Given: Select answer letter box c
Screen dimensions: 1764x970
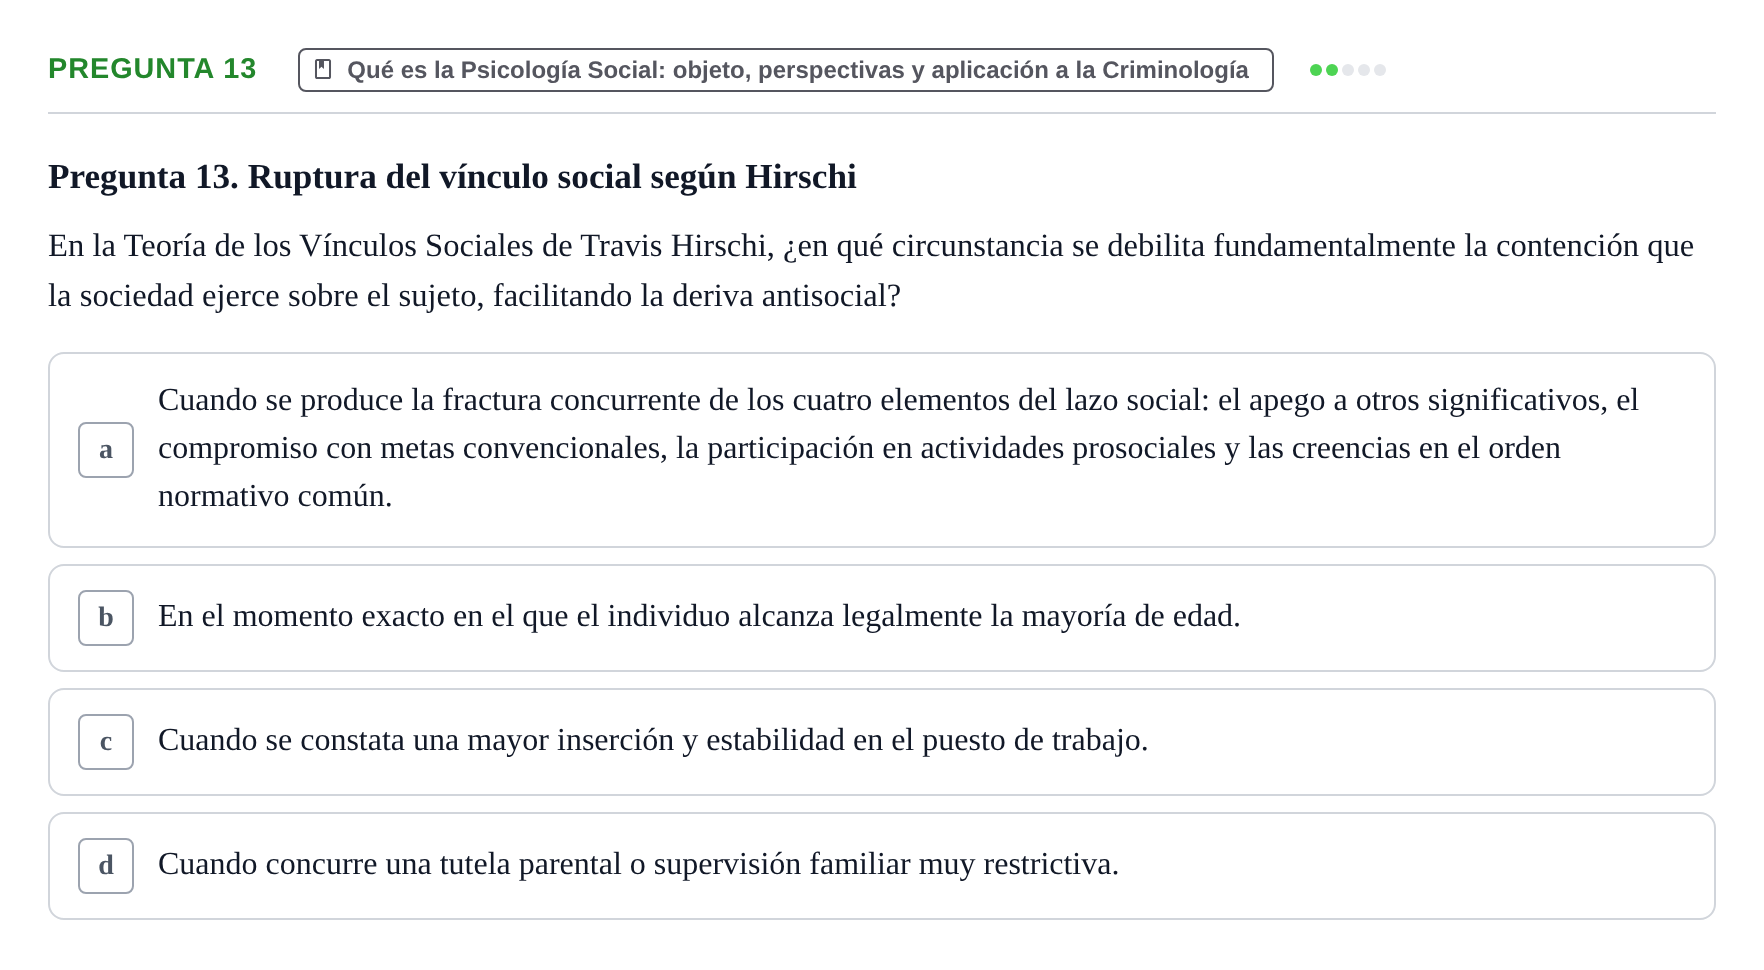Looking at the screenshot, I should pyautogui.click(x=106, y=742).
